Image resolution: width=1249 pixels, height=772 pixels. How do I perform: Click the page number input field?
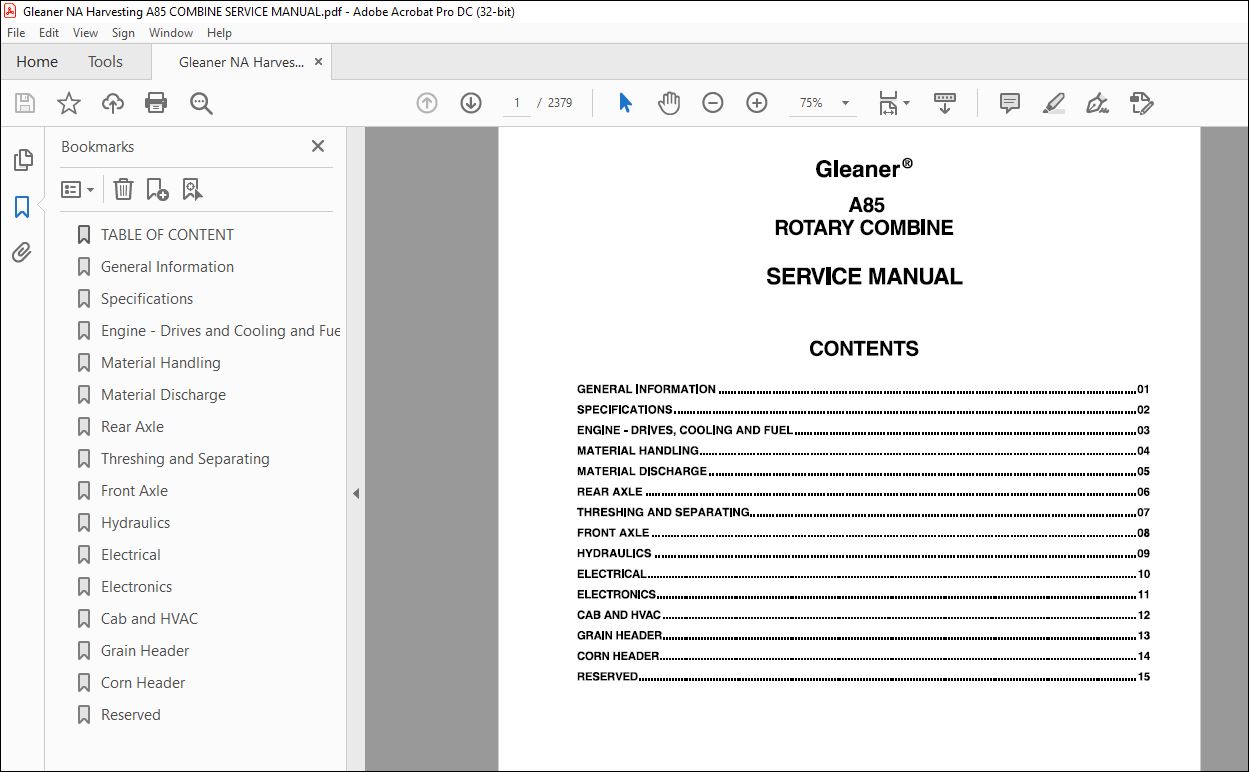[517, 103]
